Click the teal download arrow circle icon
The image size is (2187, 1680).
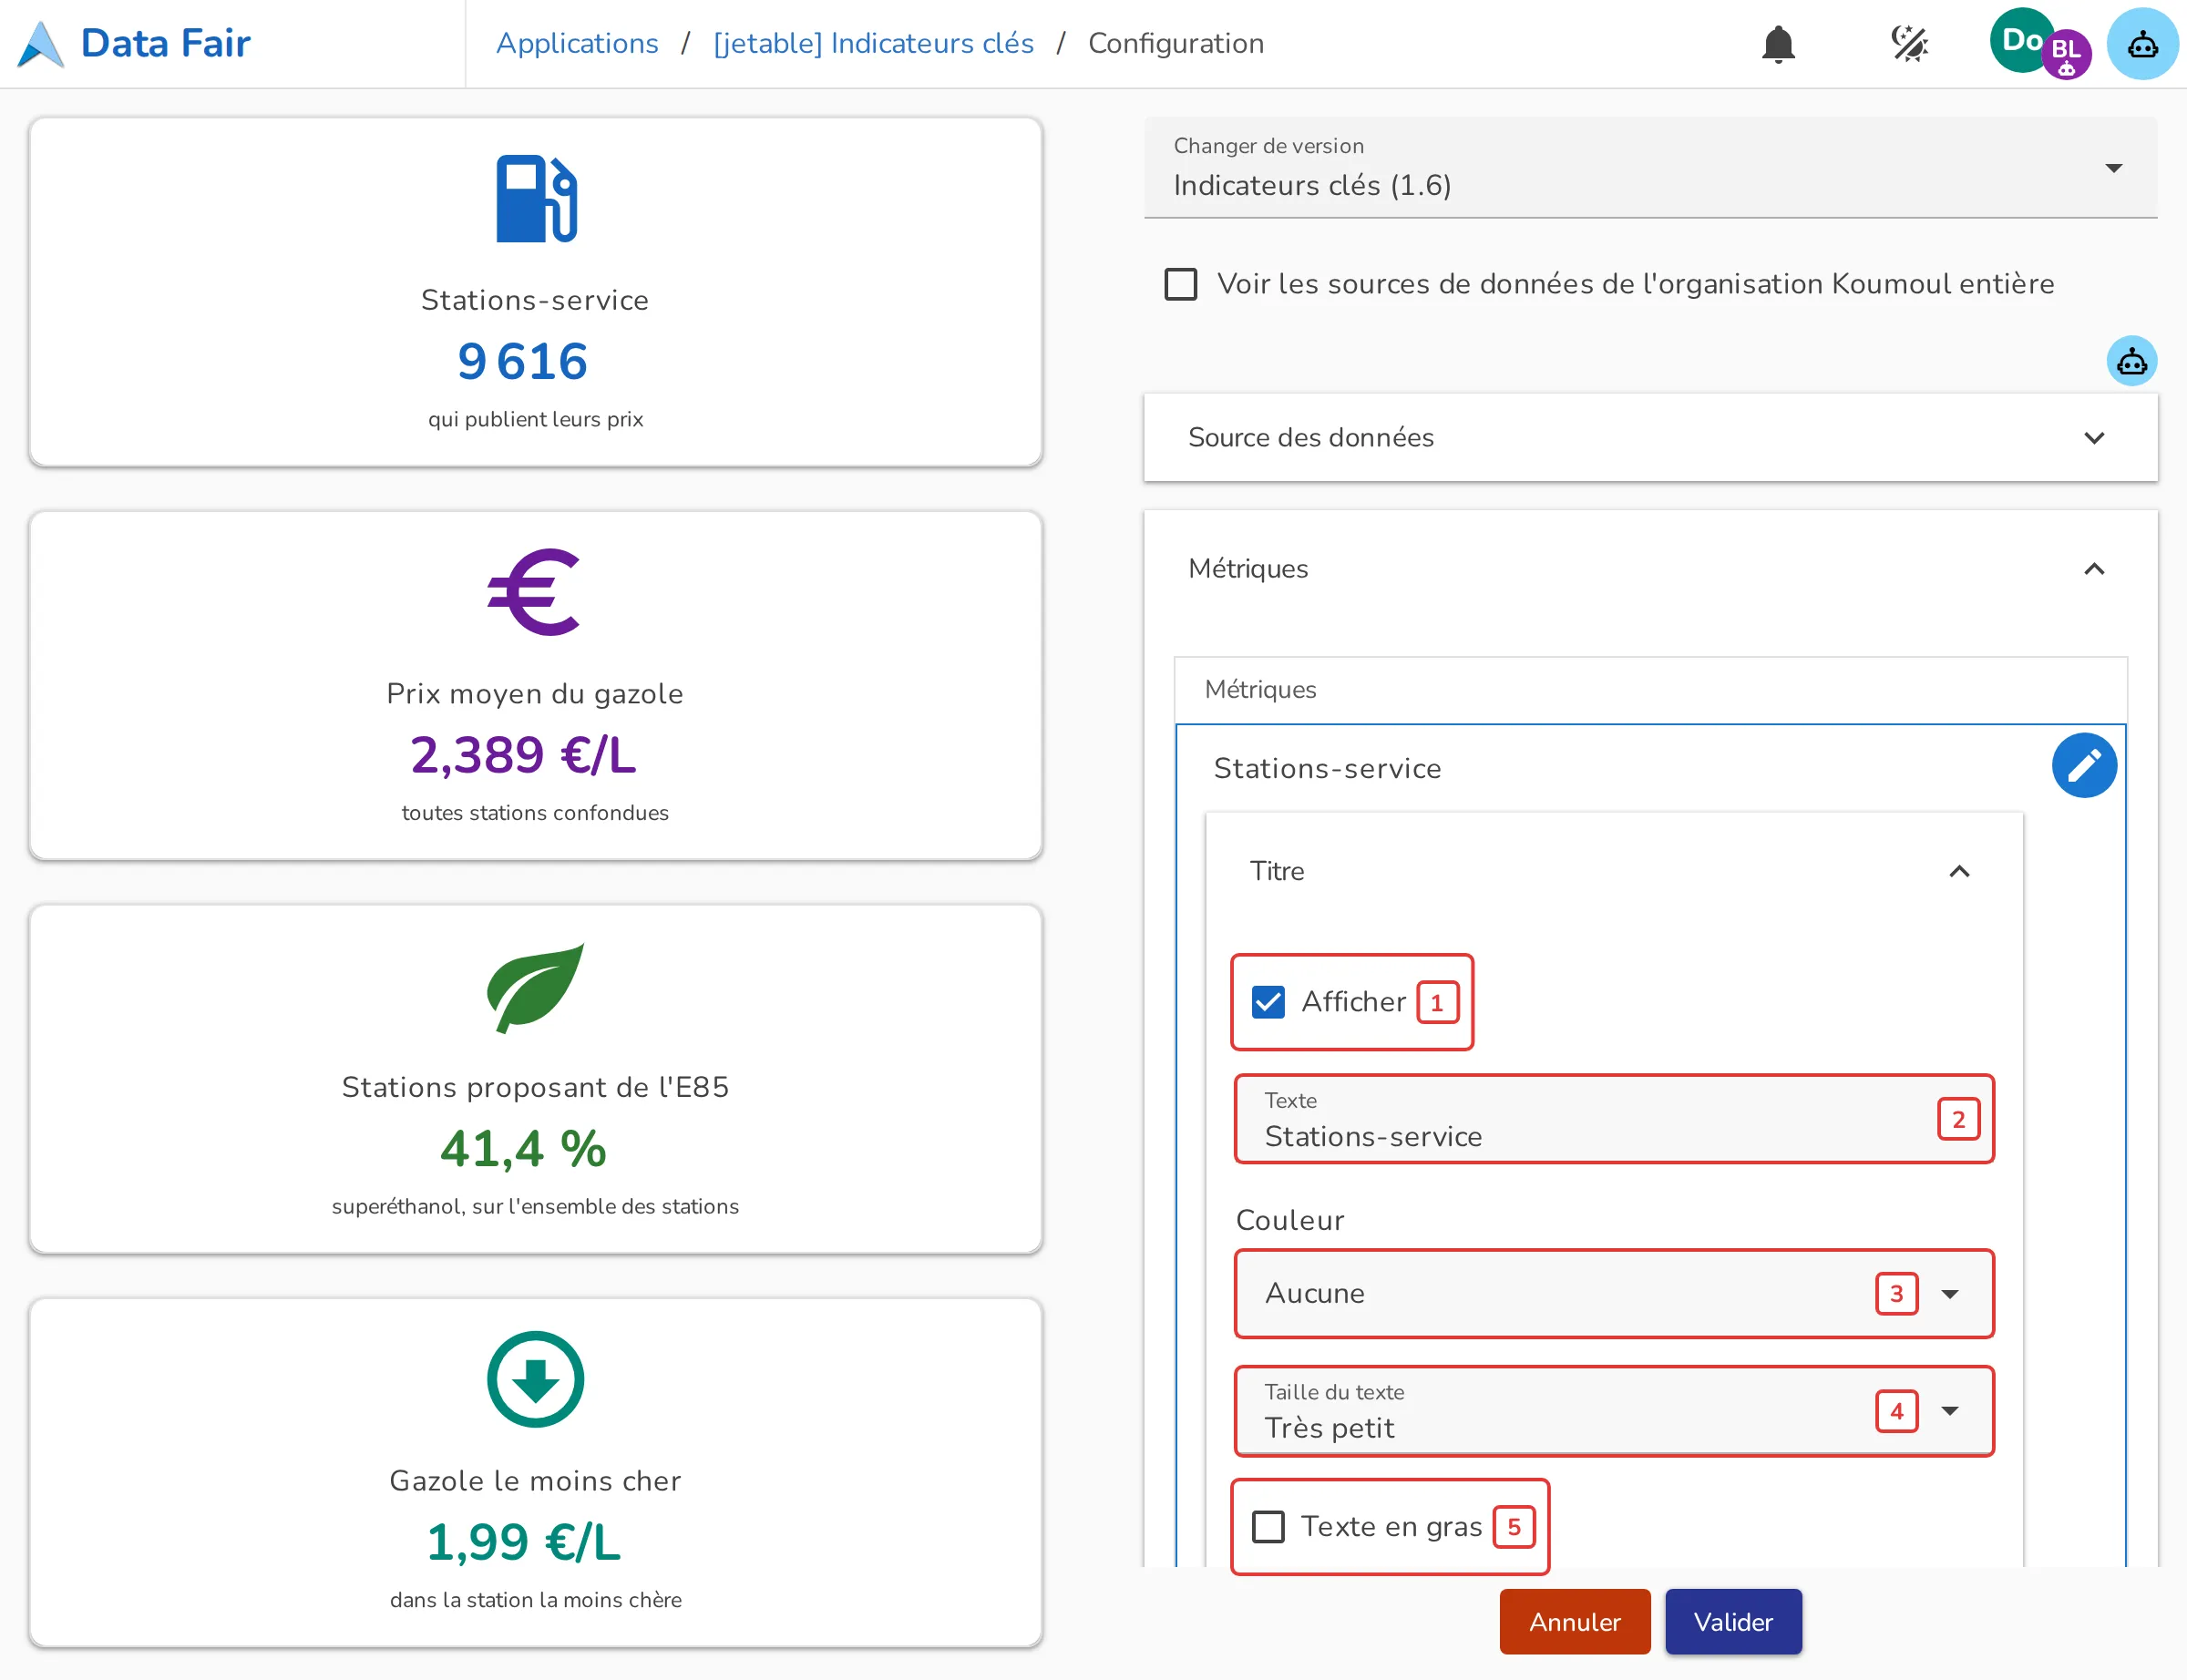coord(535,1380)
